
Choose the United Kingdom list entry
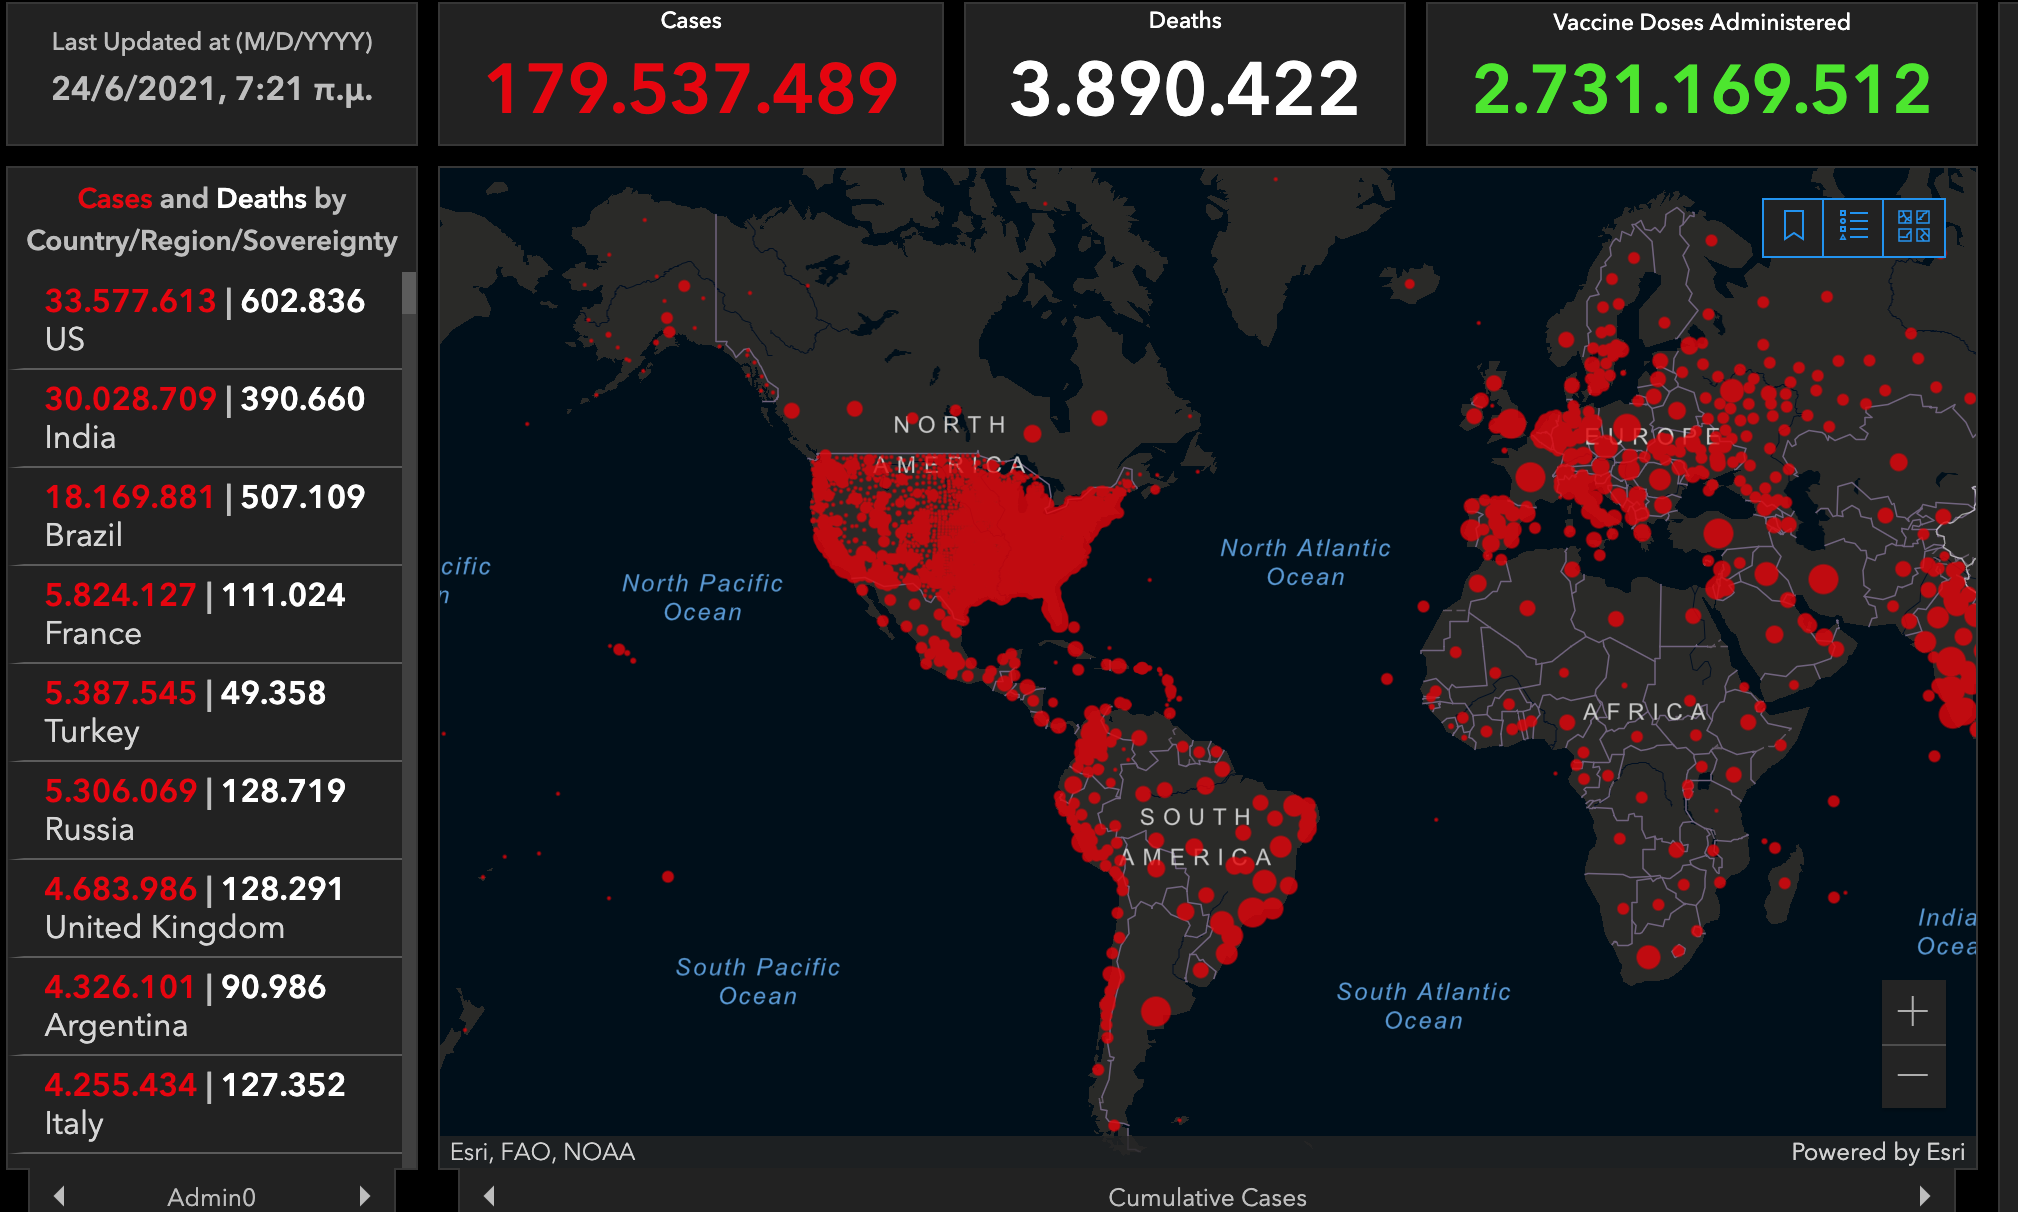(205, 908)
